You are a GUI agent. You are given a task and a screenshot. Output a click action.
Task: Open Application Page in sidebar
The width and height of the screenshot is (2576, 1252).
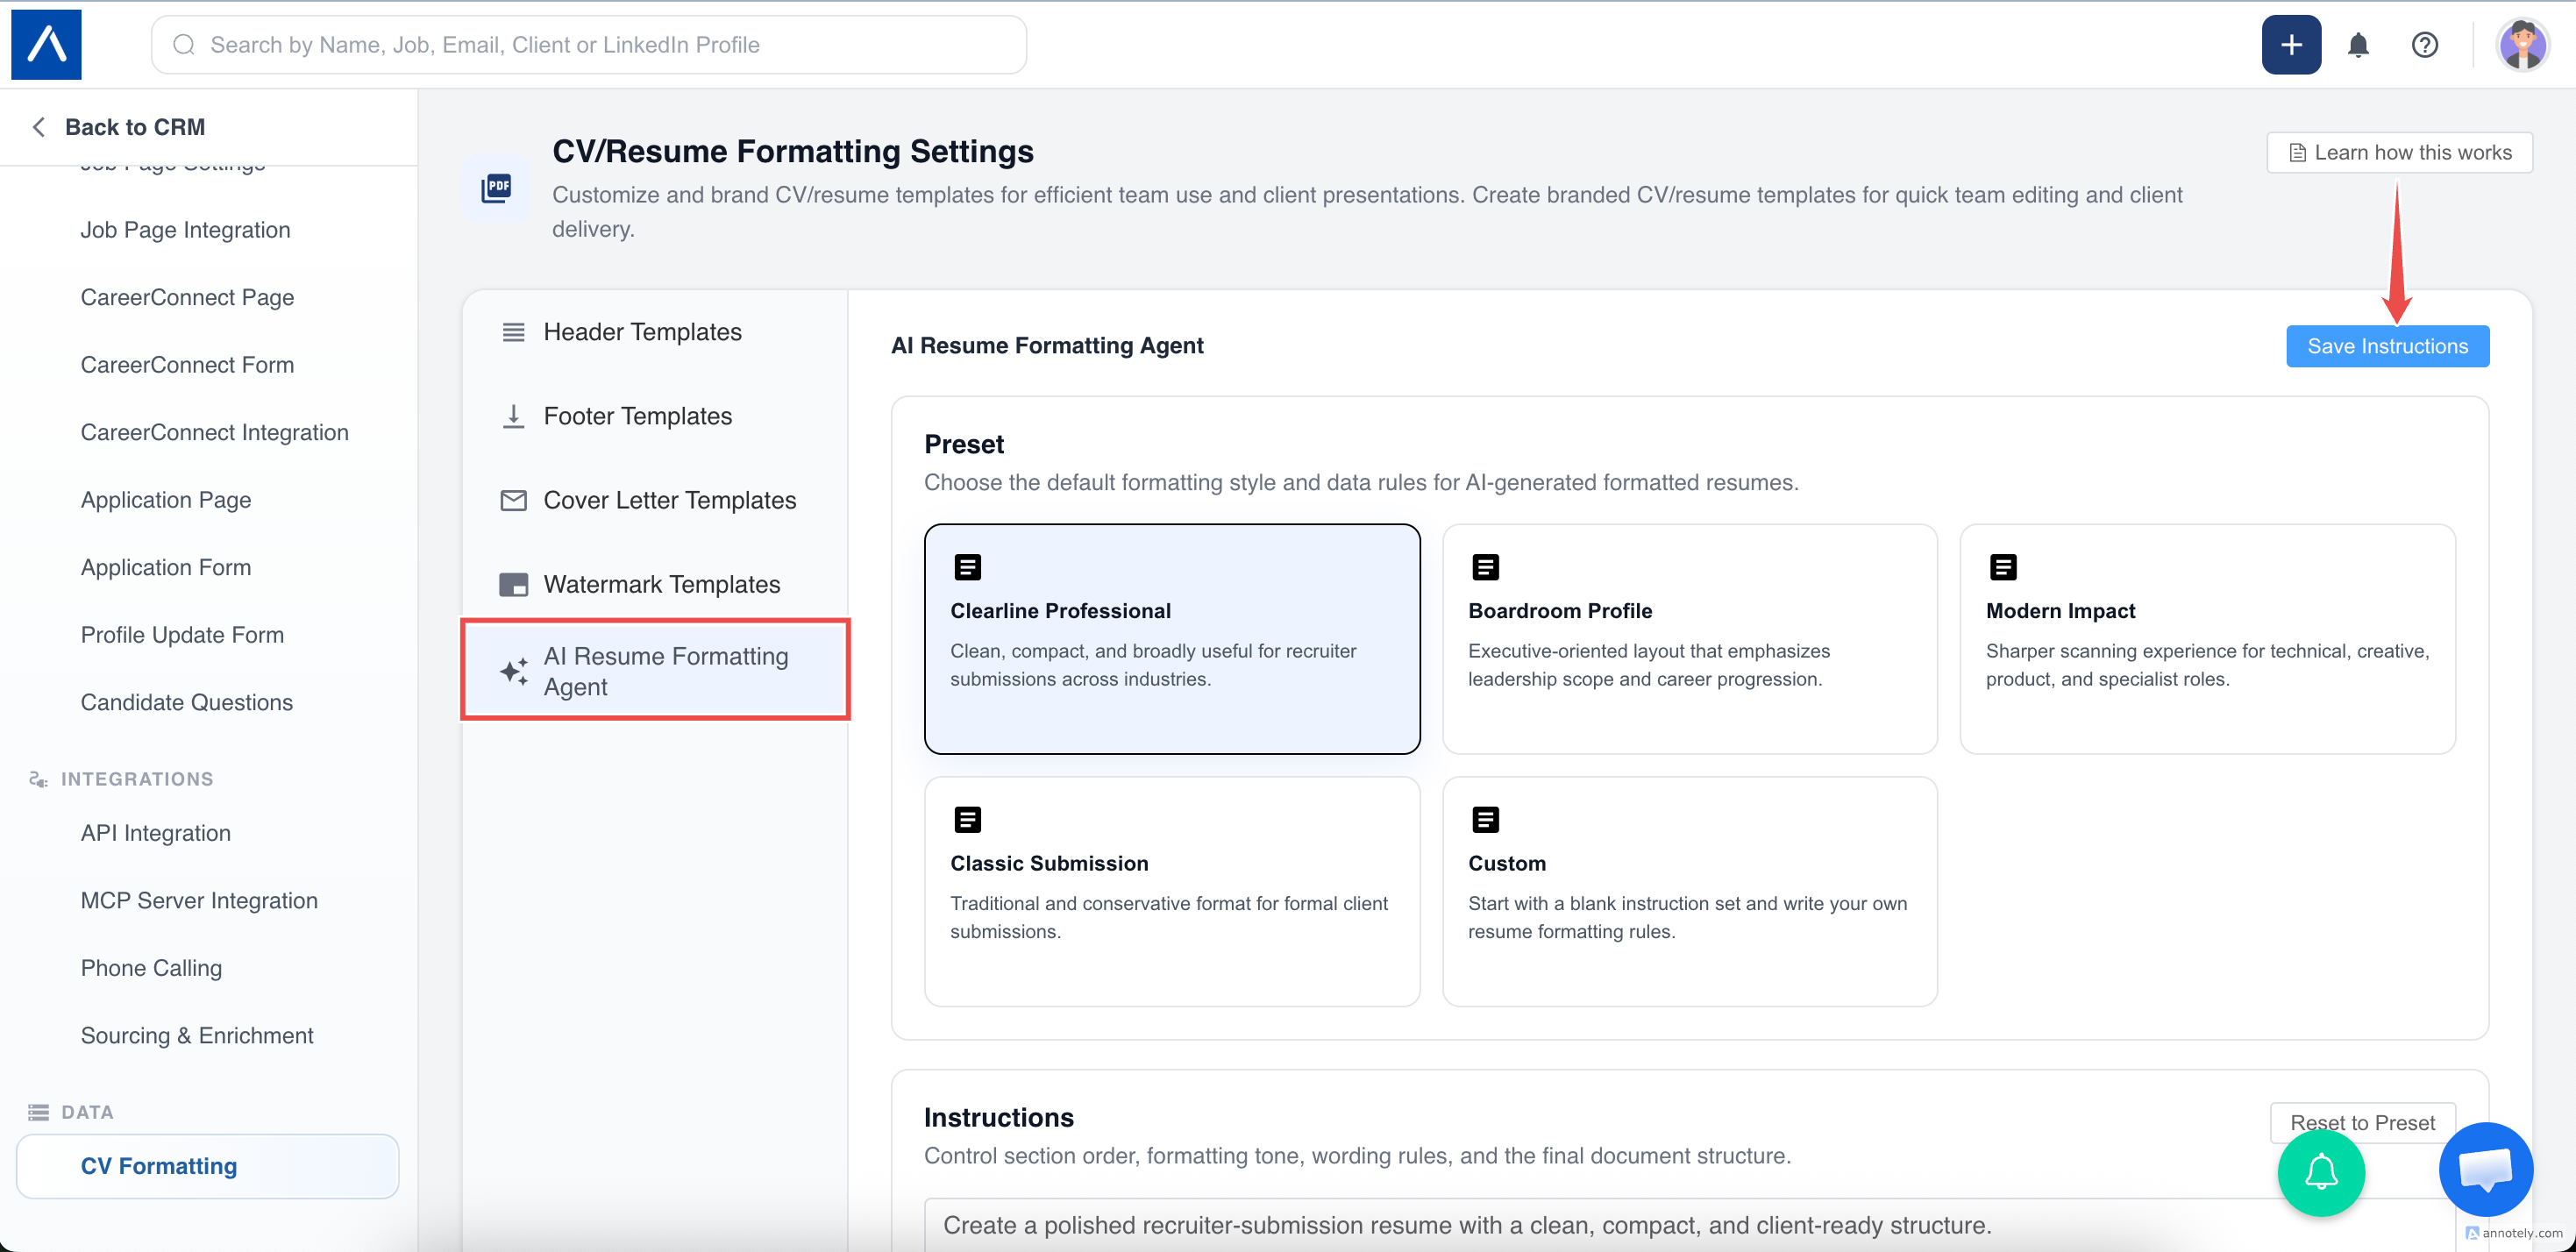[x=166, y=500]
